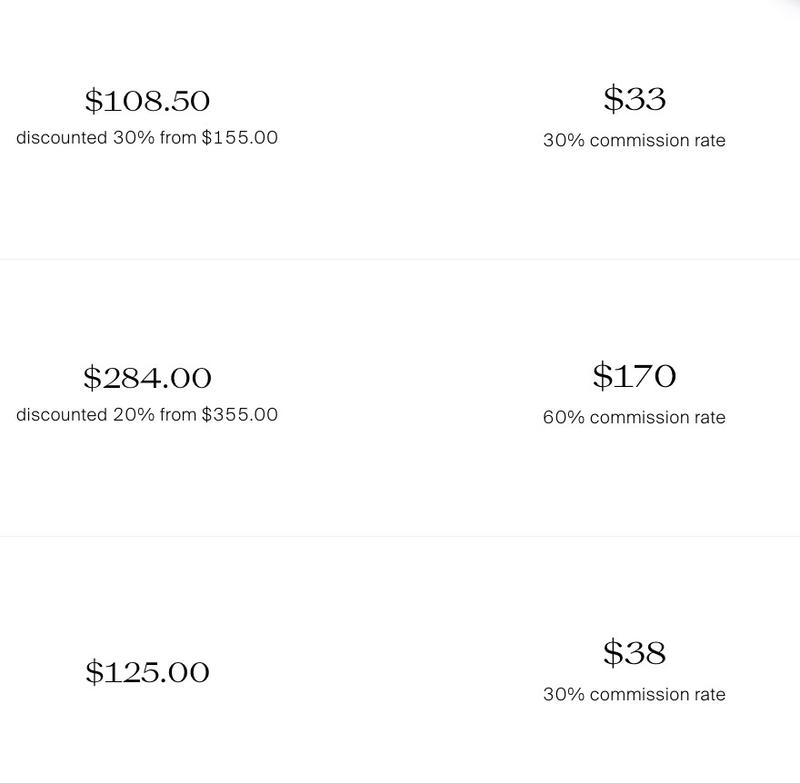
Task: Click the original price $155.00
Action: 240,138
